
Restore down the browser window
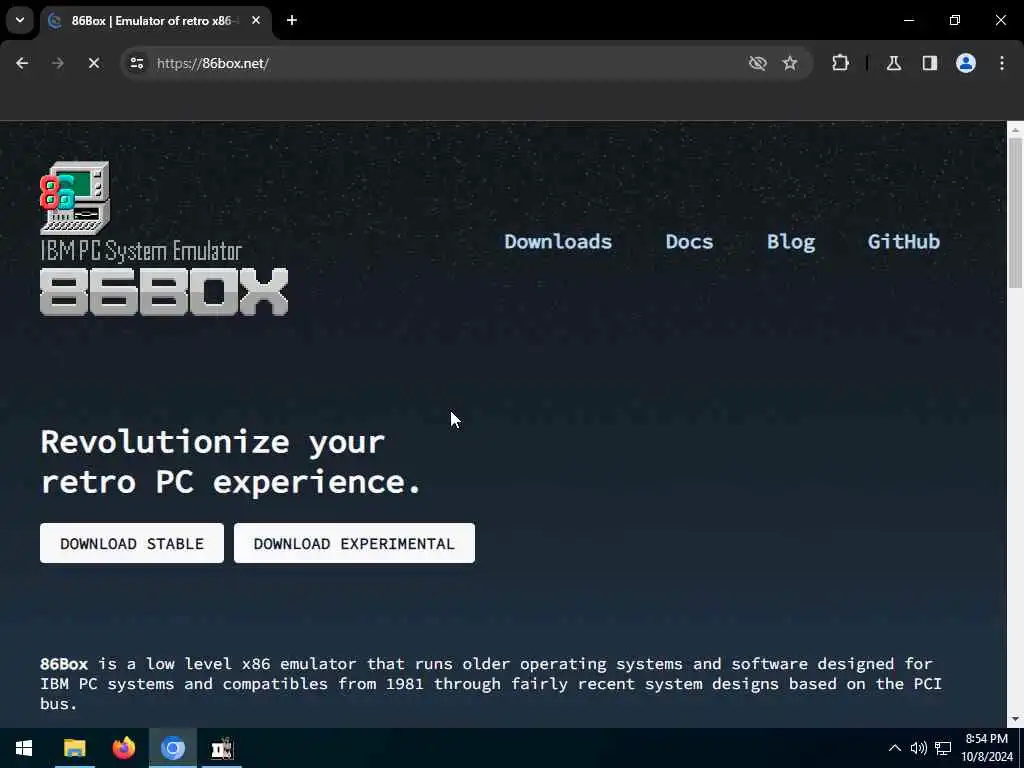(x=955, y=20)
